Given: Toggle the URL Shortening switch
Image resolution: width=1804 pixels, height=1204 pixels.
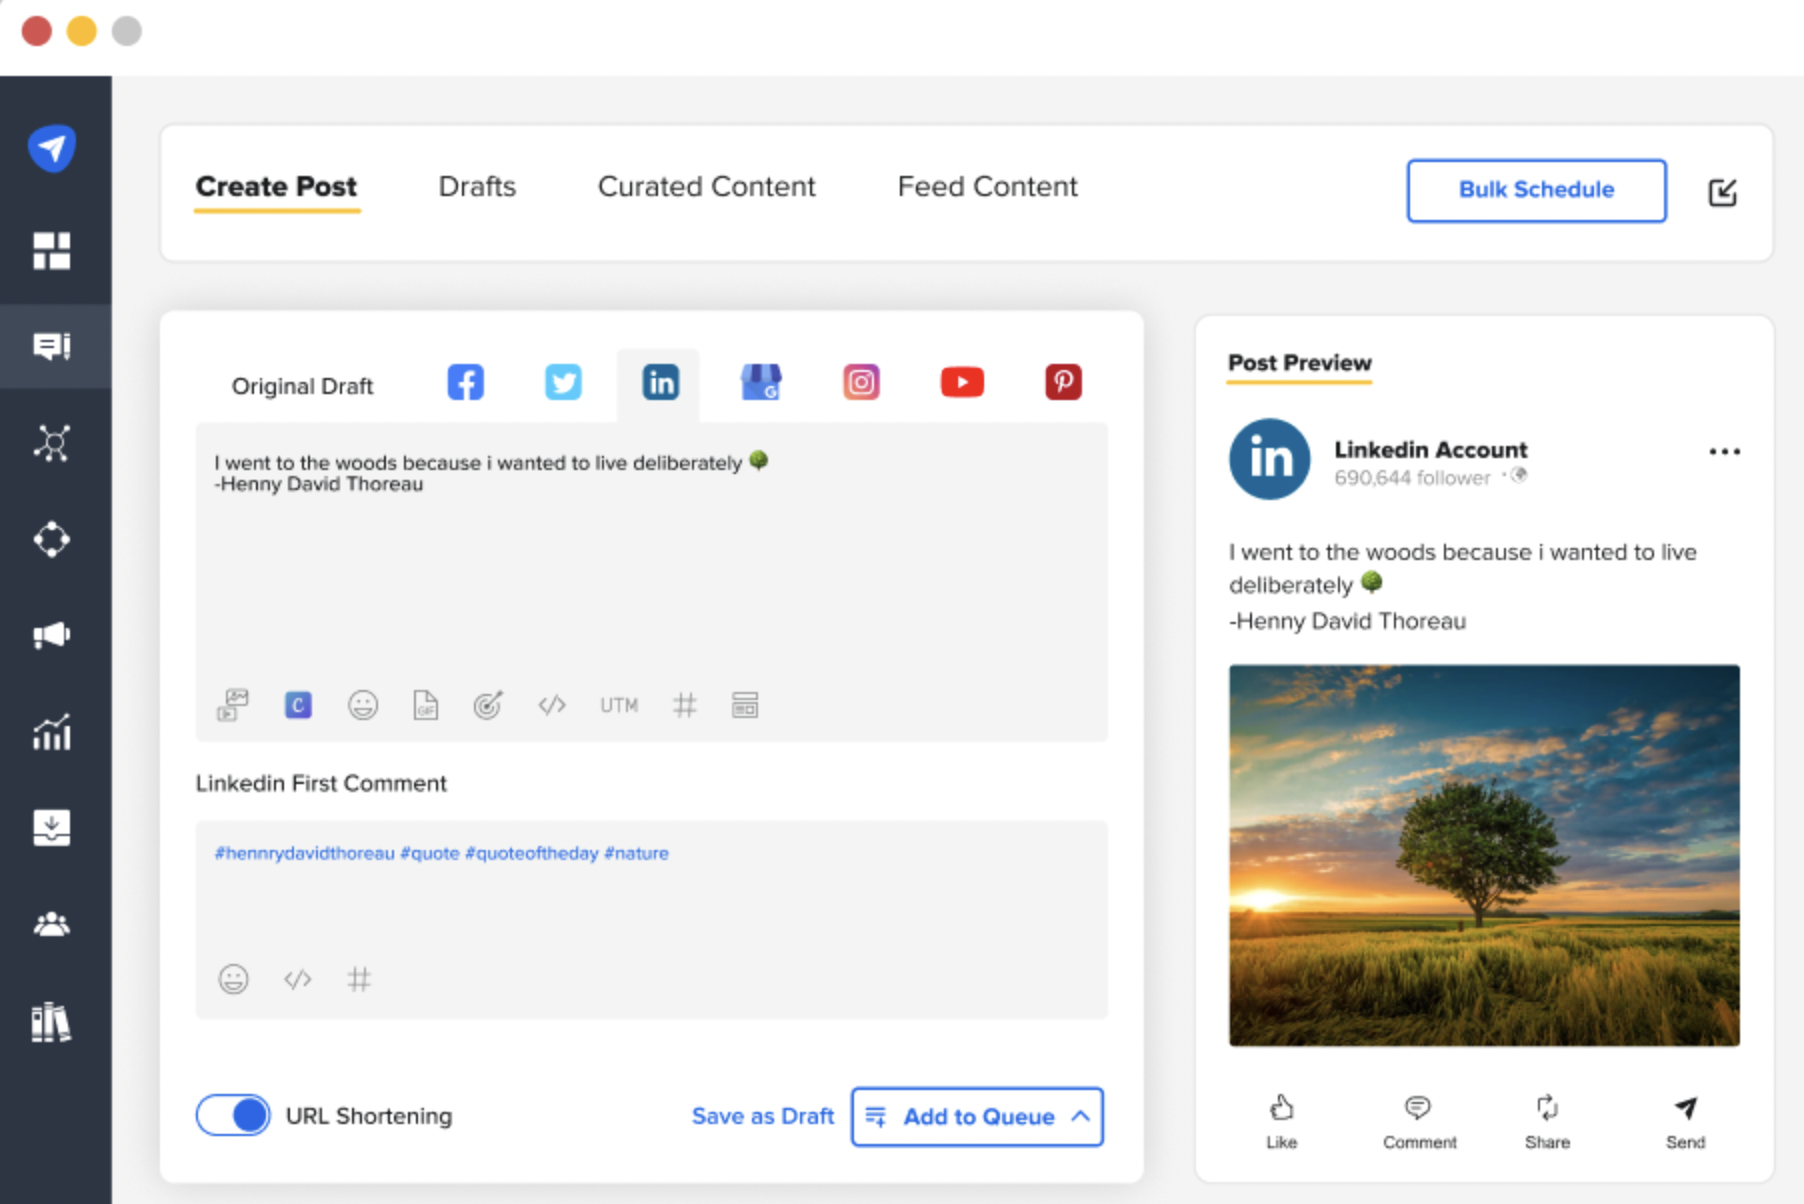Looking at the screenshot, I should [233, 1115].
